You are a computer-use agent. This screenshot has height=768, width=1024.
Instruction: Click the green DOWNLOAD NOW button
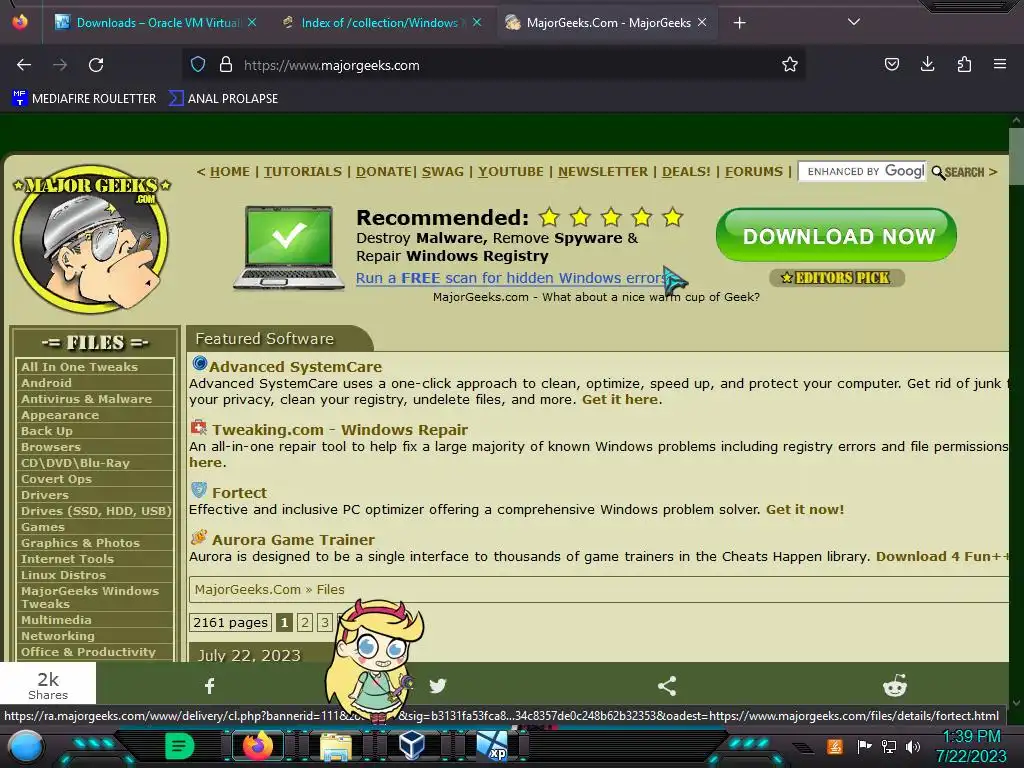coord(837,236)
